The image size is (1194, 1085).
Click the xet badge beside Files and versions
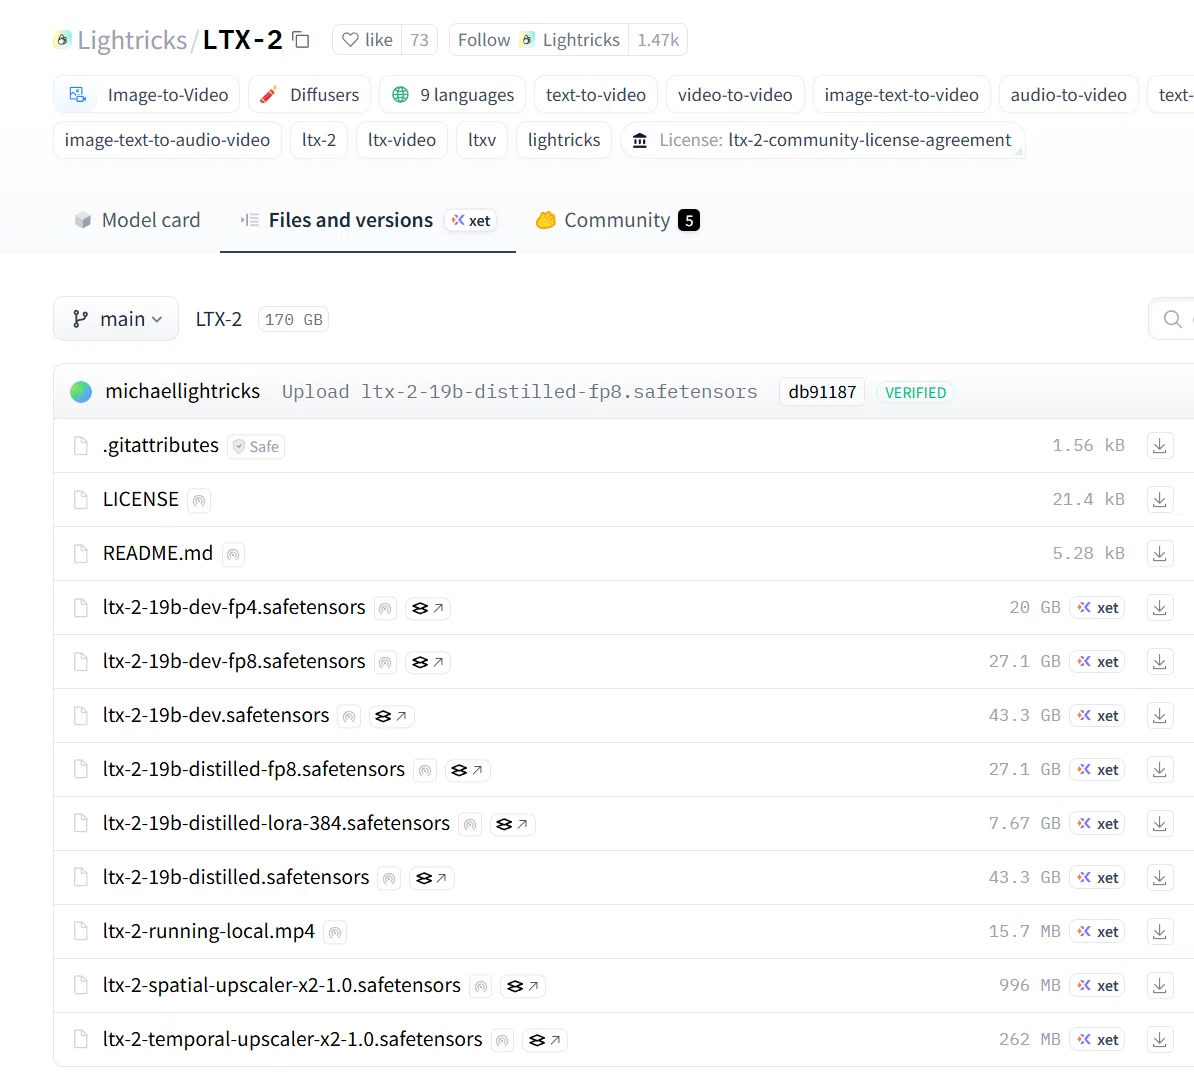point(471,220)
